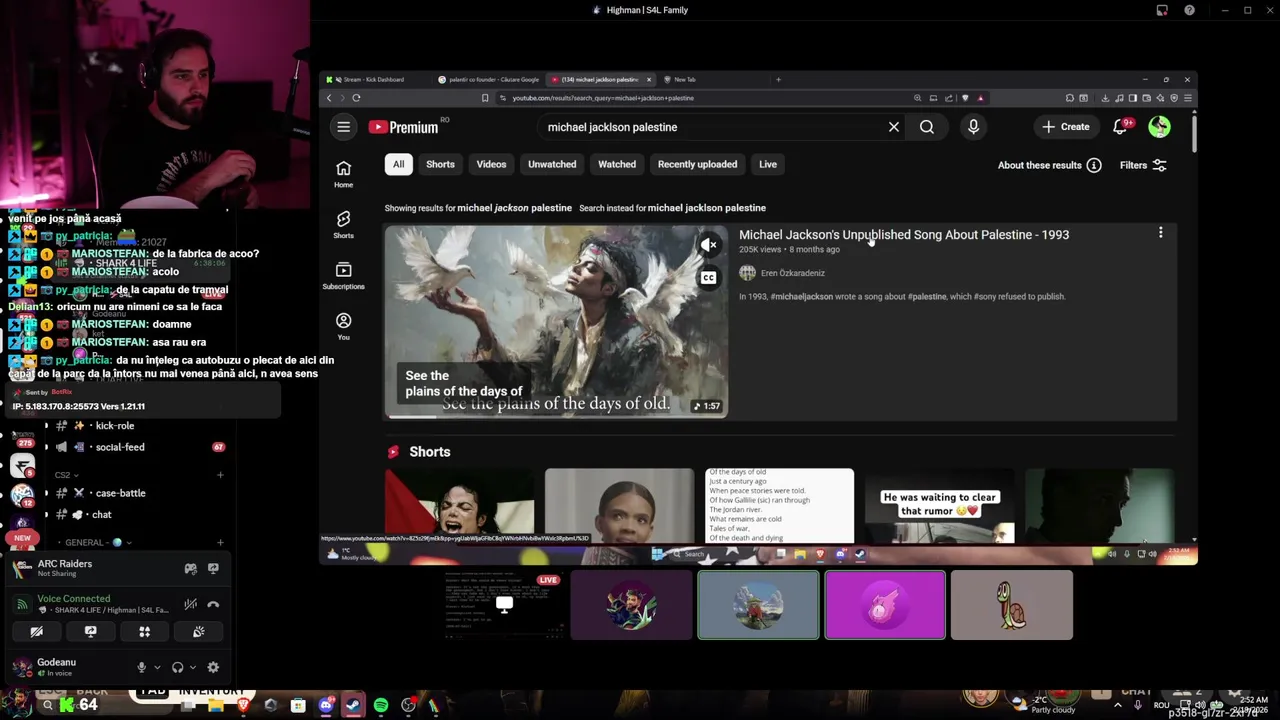Click the Create button on YouTube
This screenshot has width=1280, height=720.
tap(1066, 127)
